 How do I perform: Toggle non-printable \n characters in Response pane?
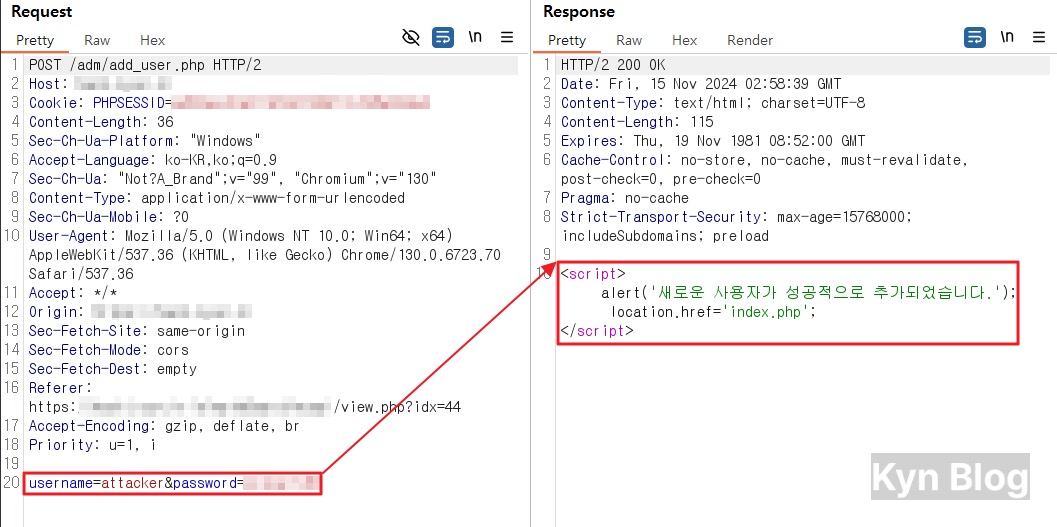1007,37
